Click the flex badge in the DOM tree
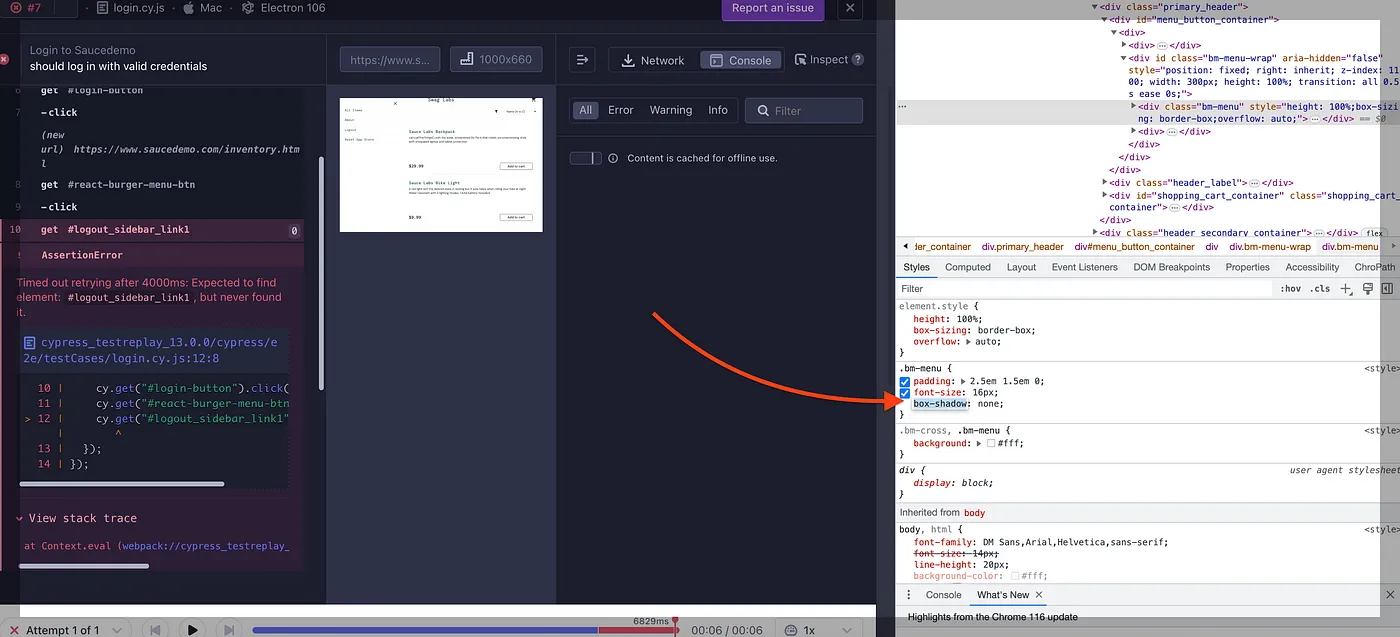This screenshot has width=1400, height=637. click(1374, 233)
